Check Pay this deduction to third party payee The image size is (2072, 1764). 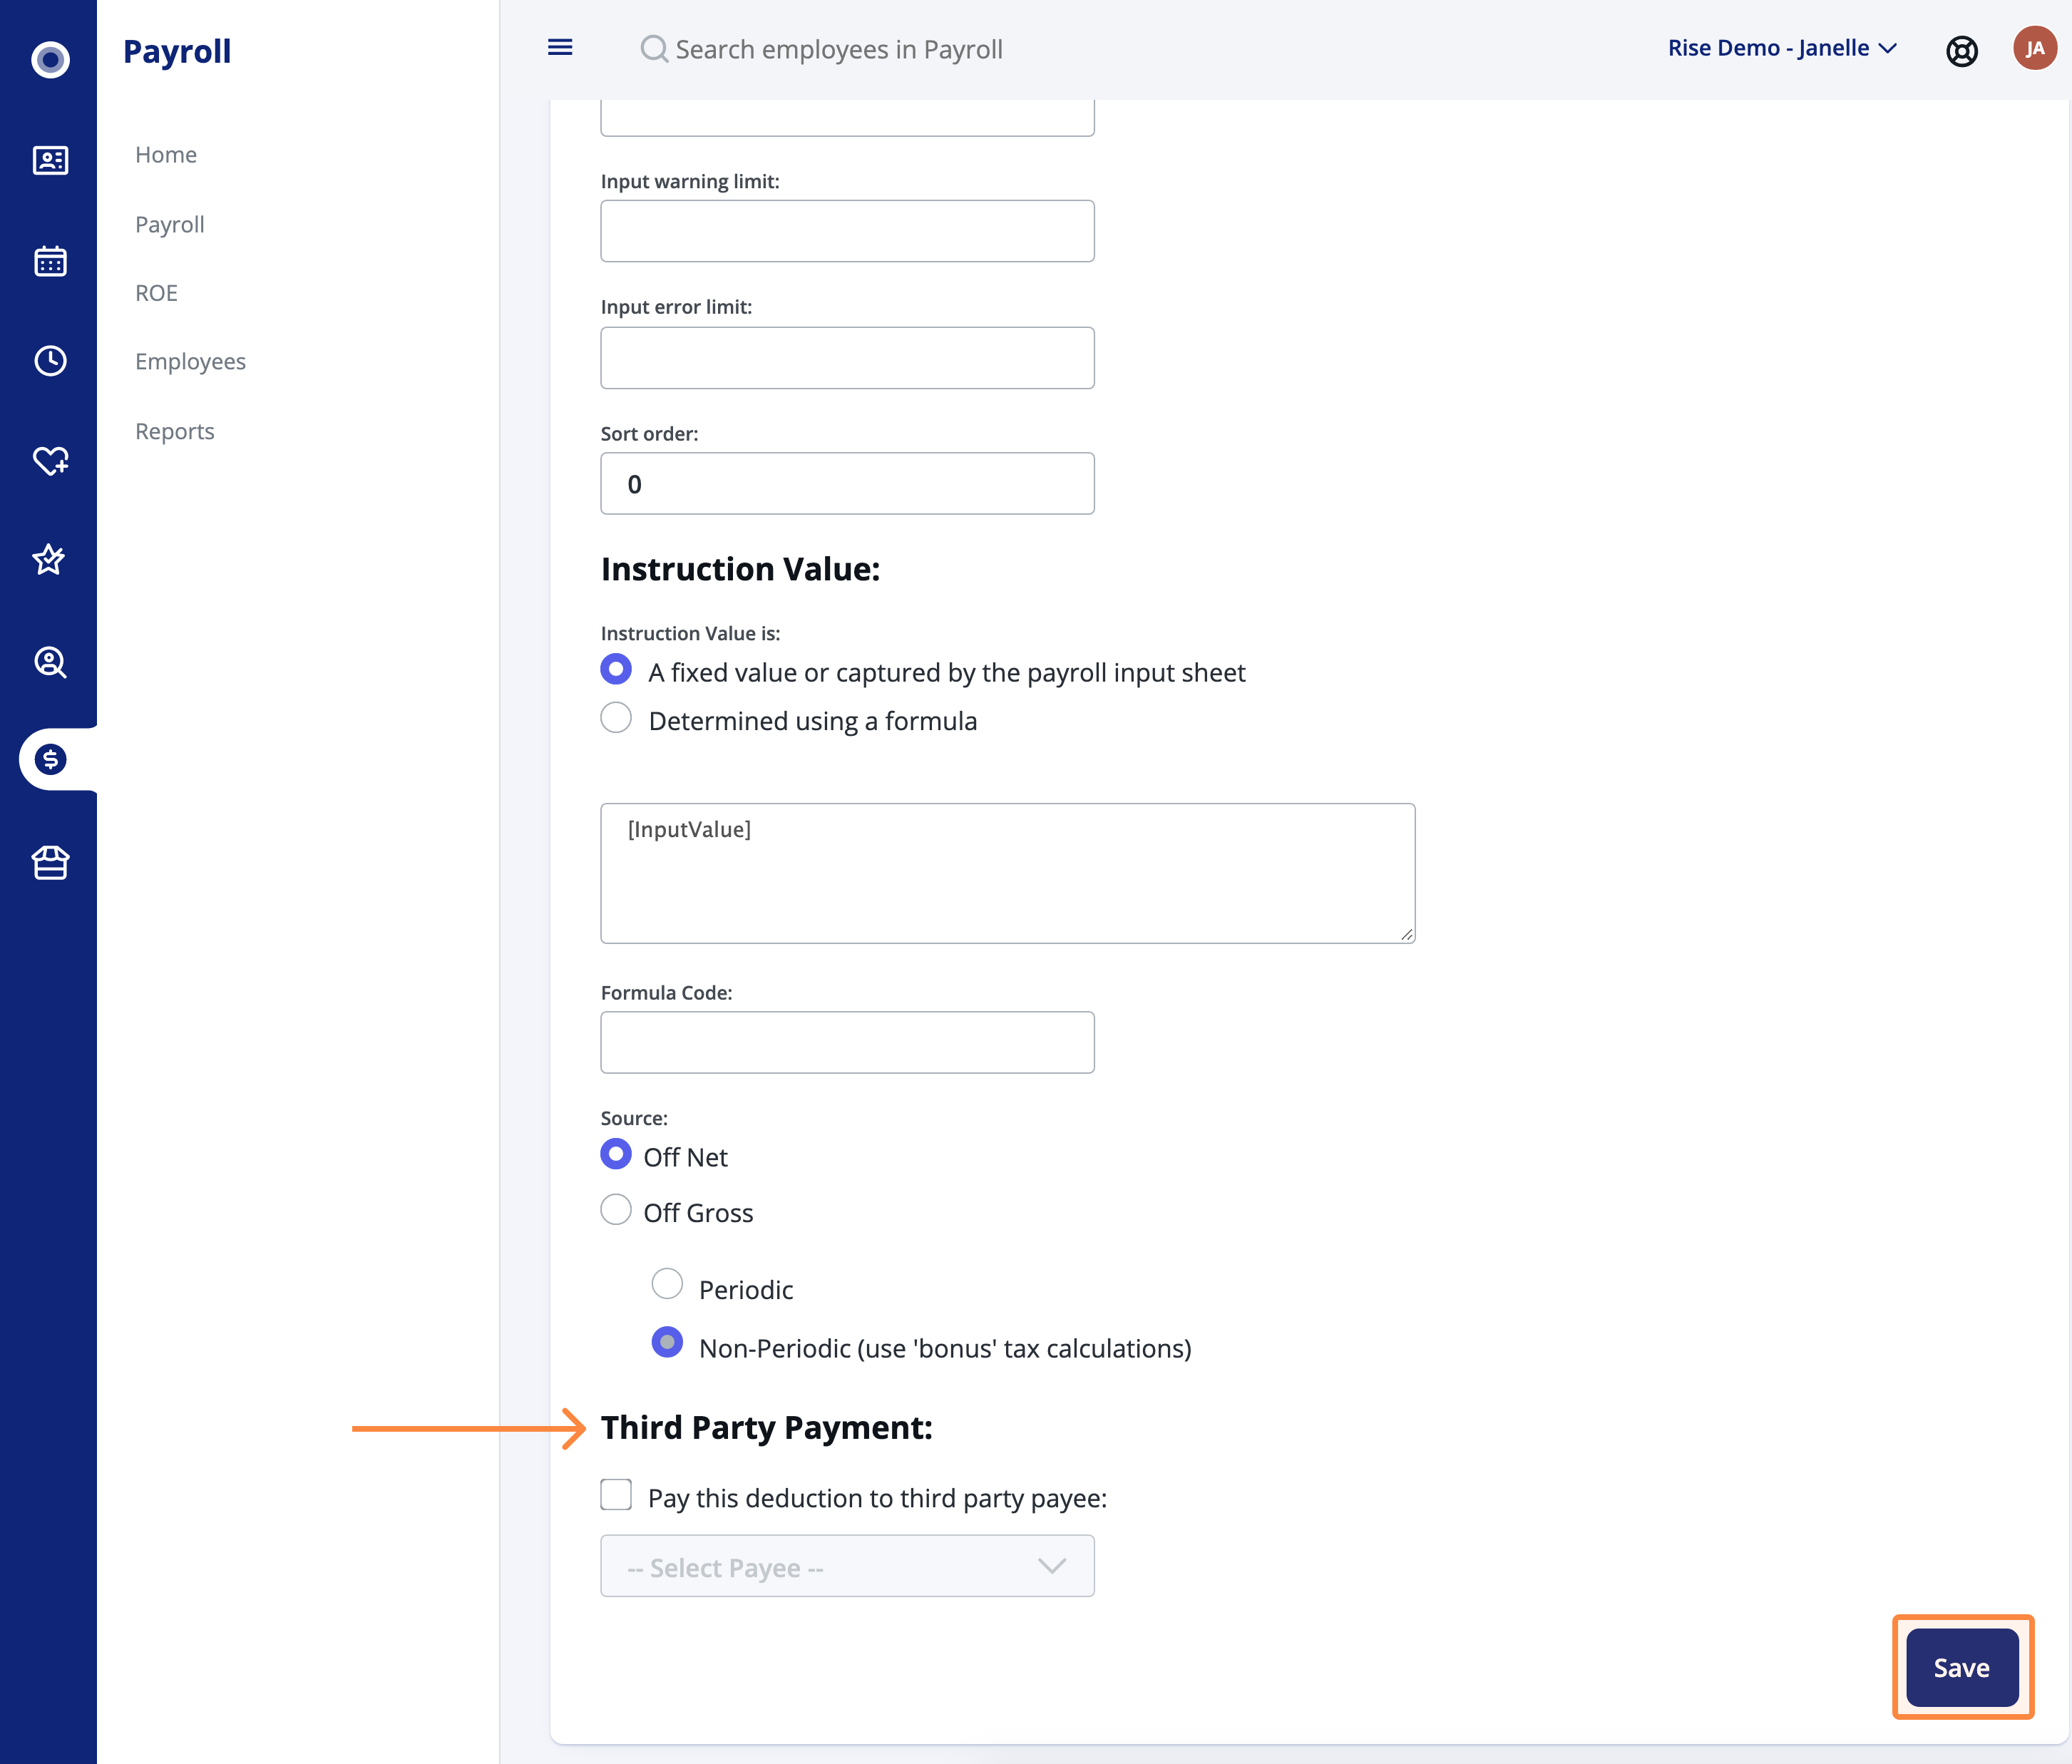click(x=616, y=1495)
